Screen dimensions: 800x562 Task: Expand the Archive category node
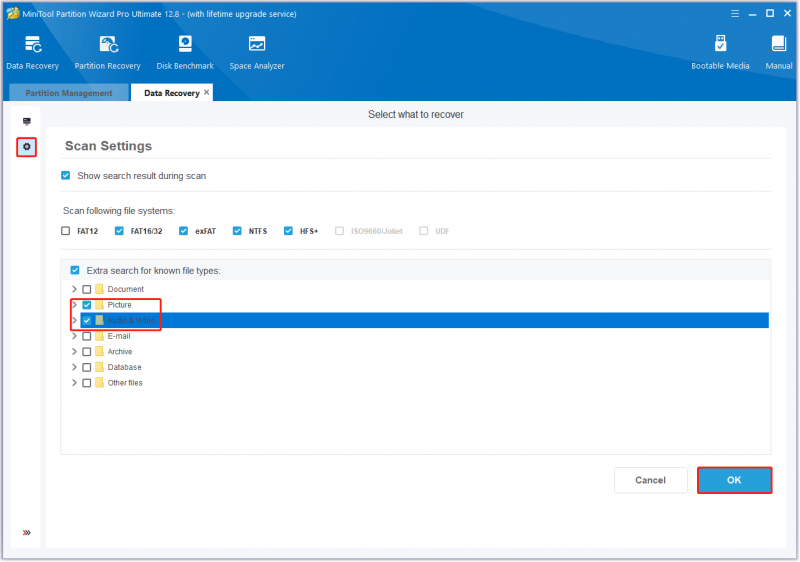point(74,352)
